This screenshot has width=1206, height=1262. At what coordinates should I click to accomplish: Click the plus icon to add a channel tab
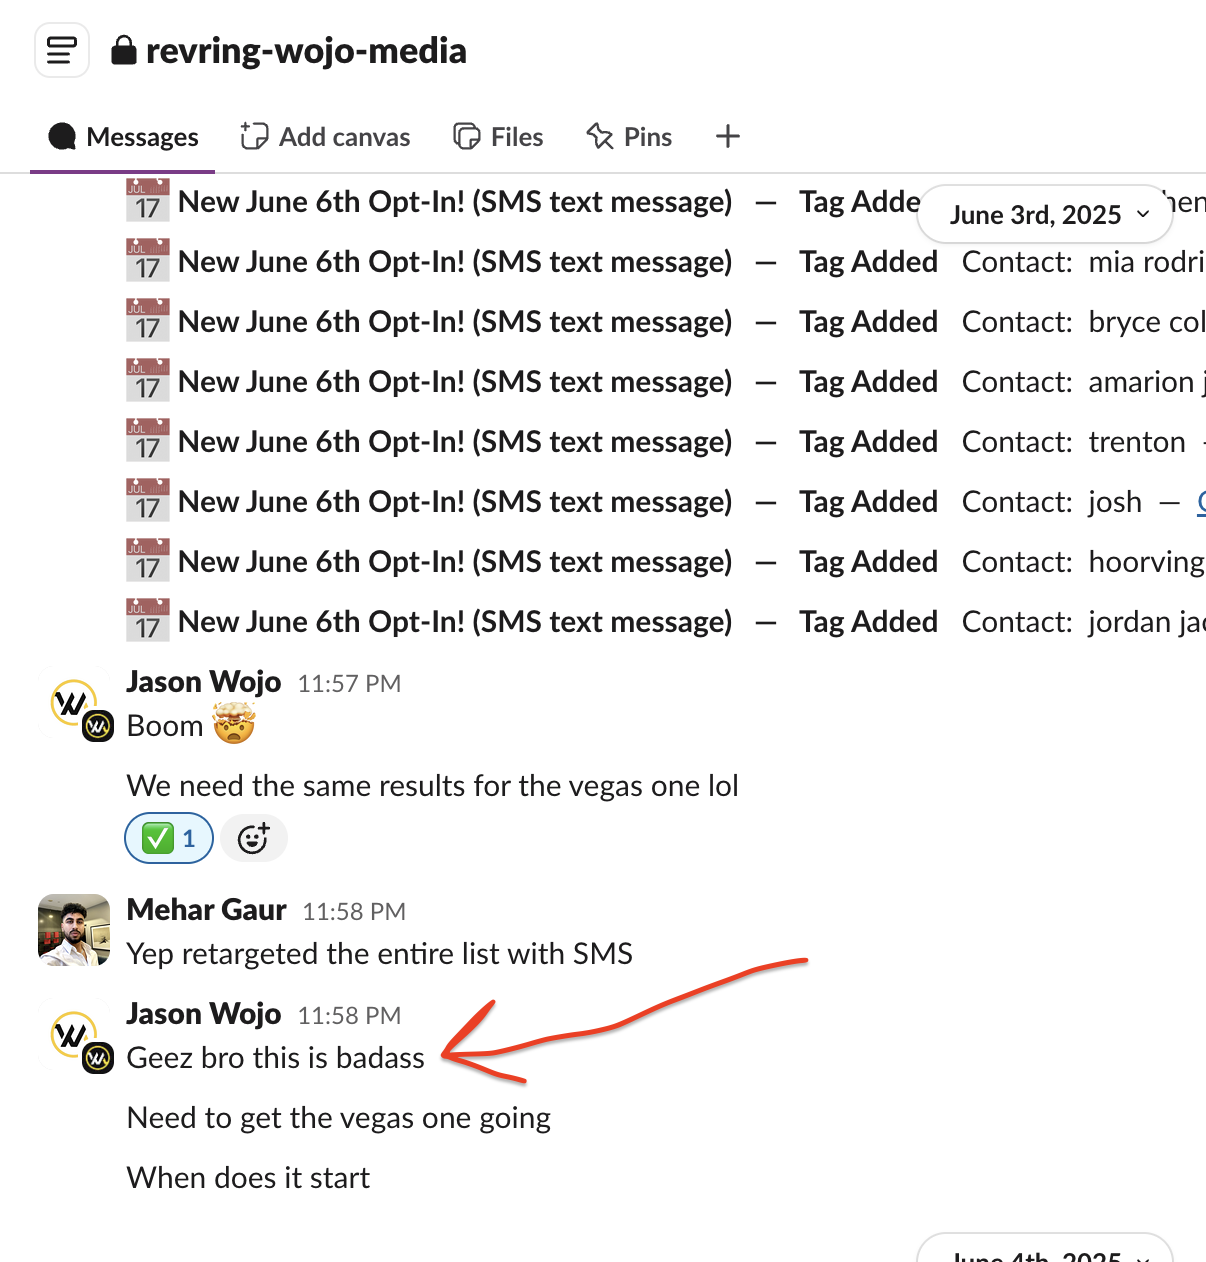[x=727, y=136]
